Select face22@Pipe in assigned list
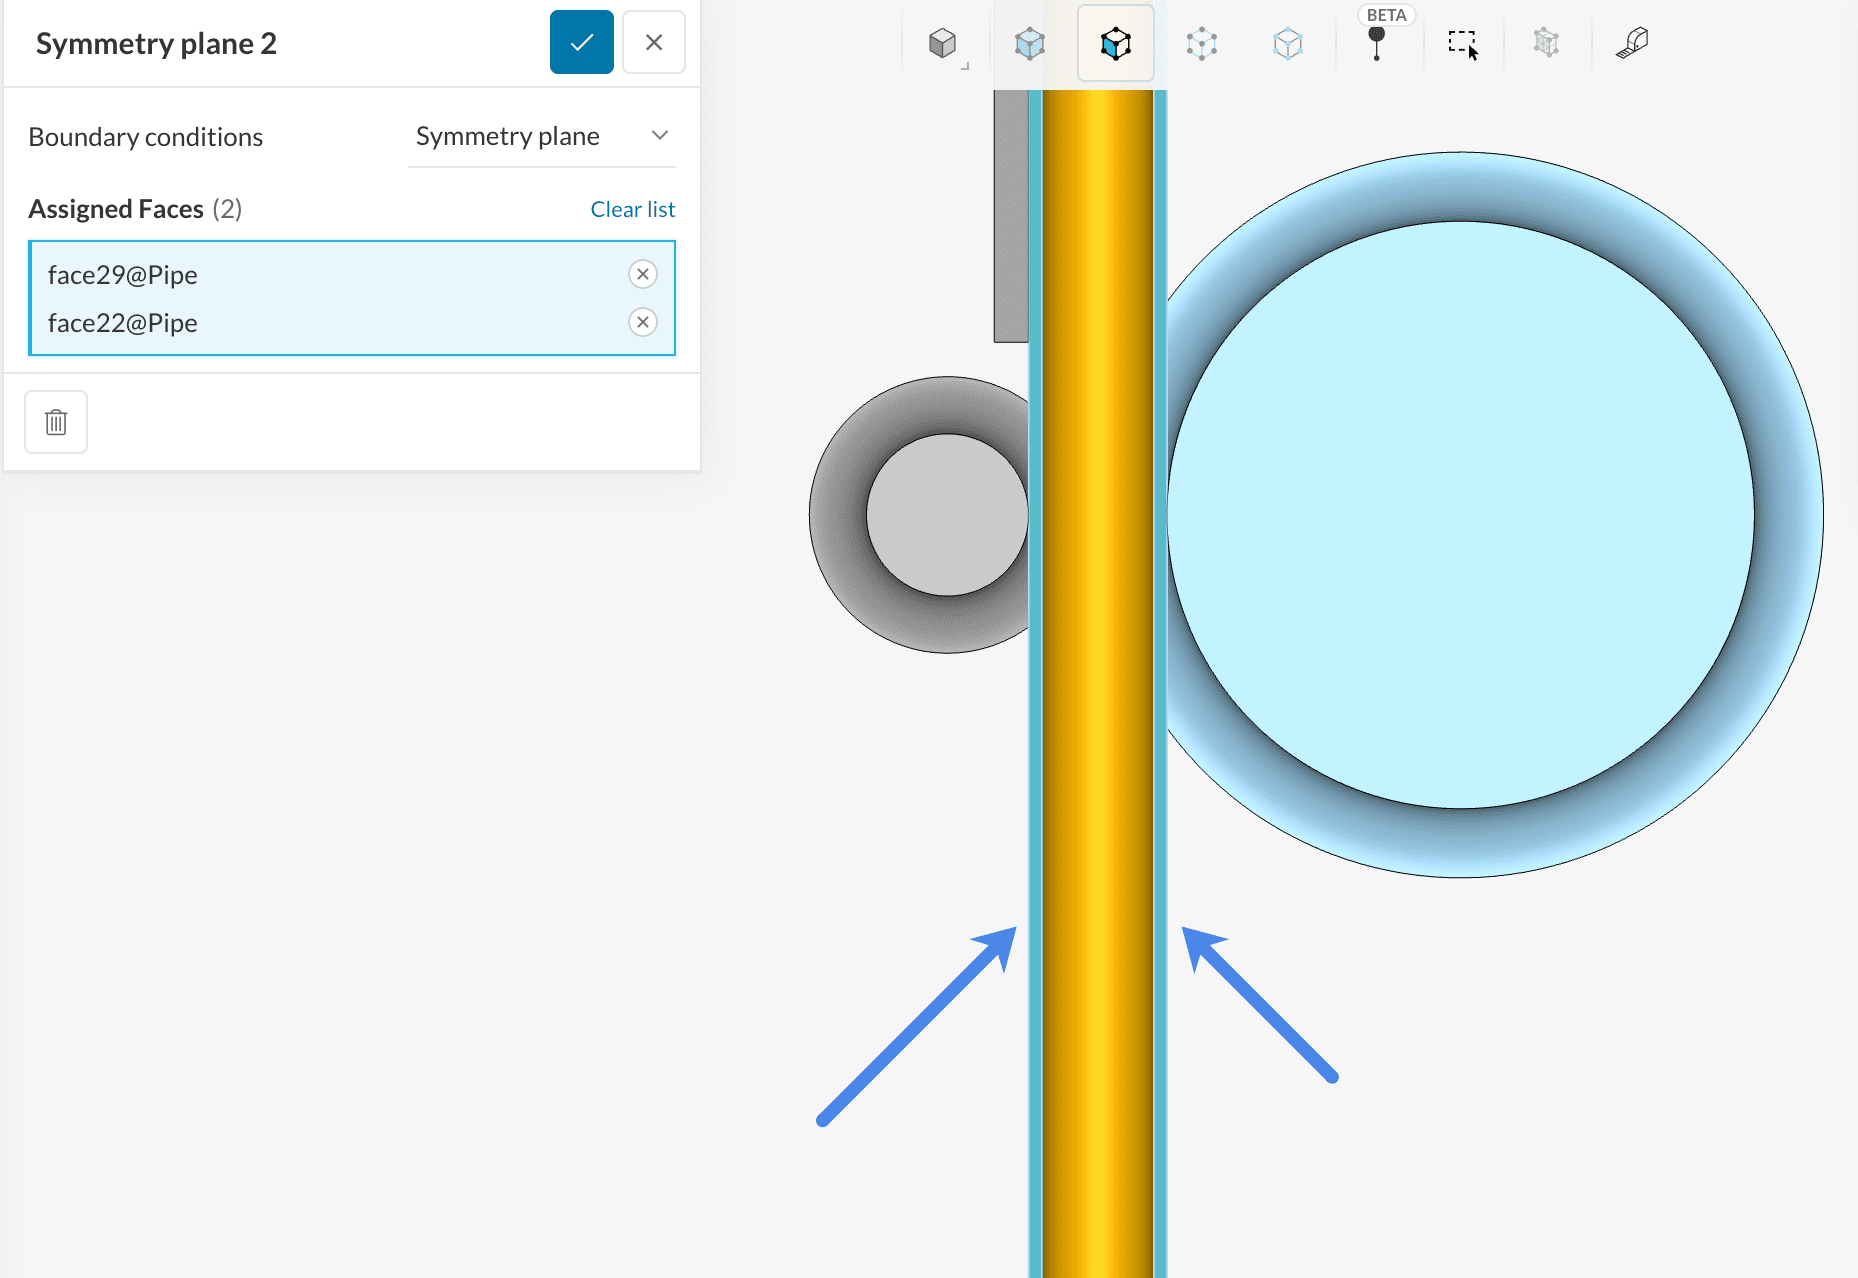This screenshot has height=1278, width=1858. [123, 323]
